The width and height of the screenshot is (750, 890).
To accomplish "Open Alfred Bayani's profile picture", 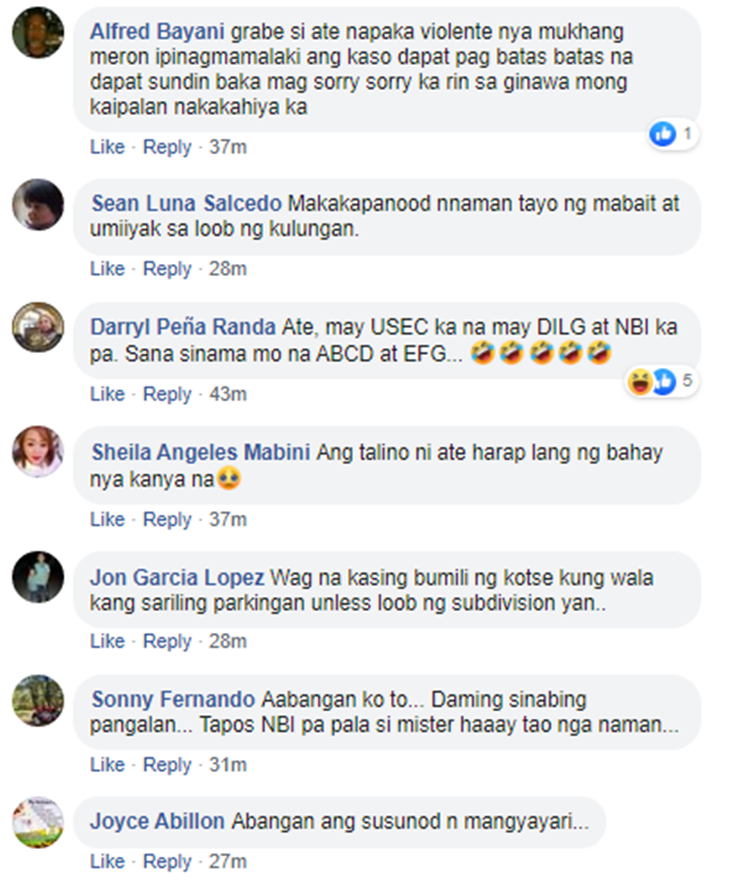I will click(38, 32).
